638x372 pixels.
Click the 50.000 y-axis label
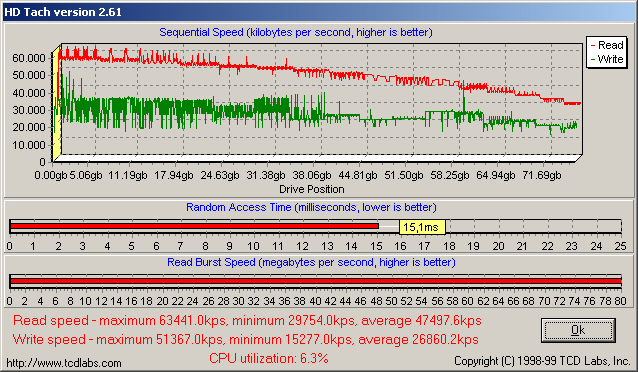(28, 75)
